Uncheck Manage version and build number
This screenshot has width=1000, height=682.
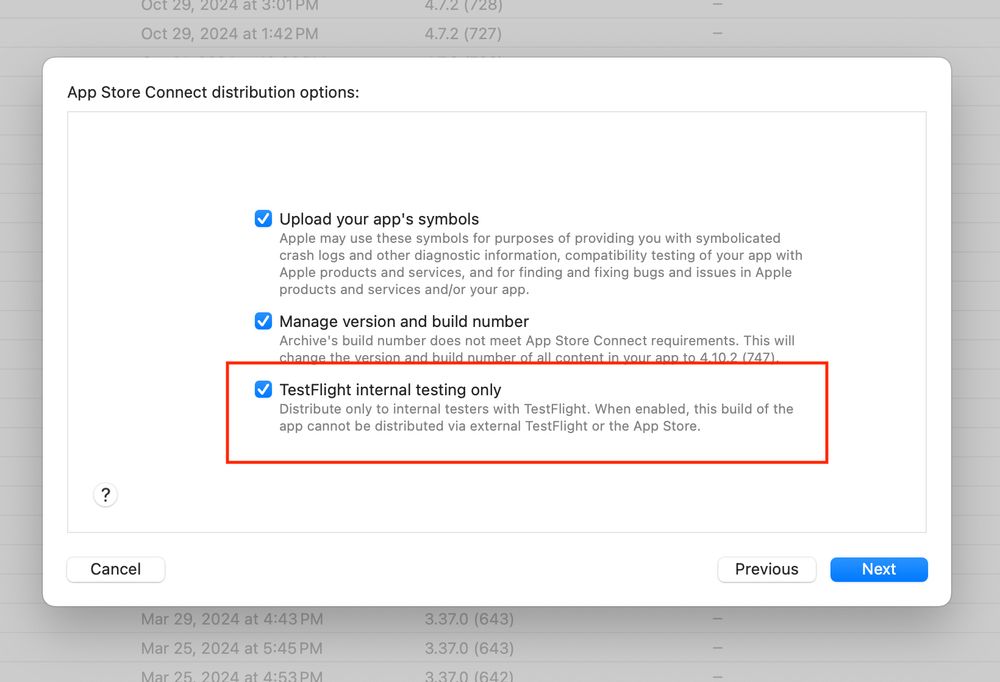coord(263,321)
